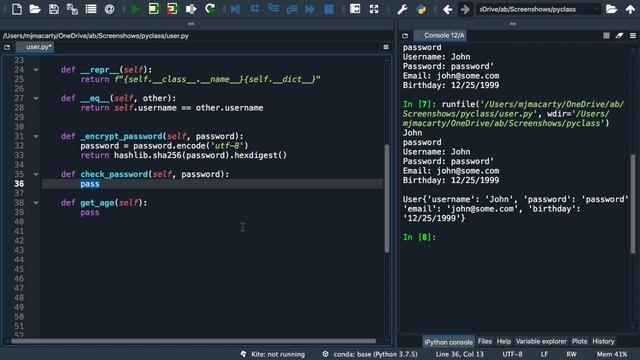Image resolution: width=640 pixels, height=360 pixels.
Task: Open editor pane options menu
Action: pos(386,47)
